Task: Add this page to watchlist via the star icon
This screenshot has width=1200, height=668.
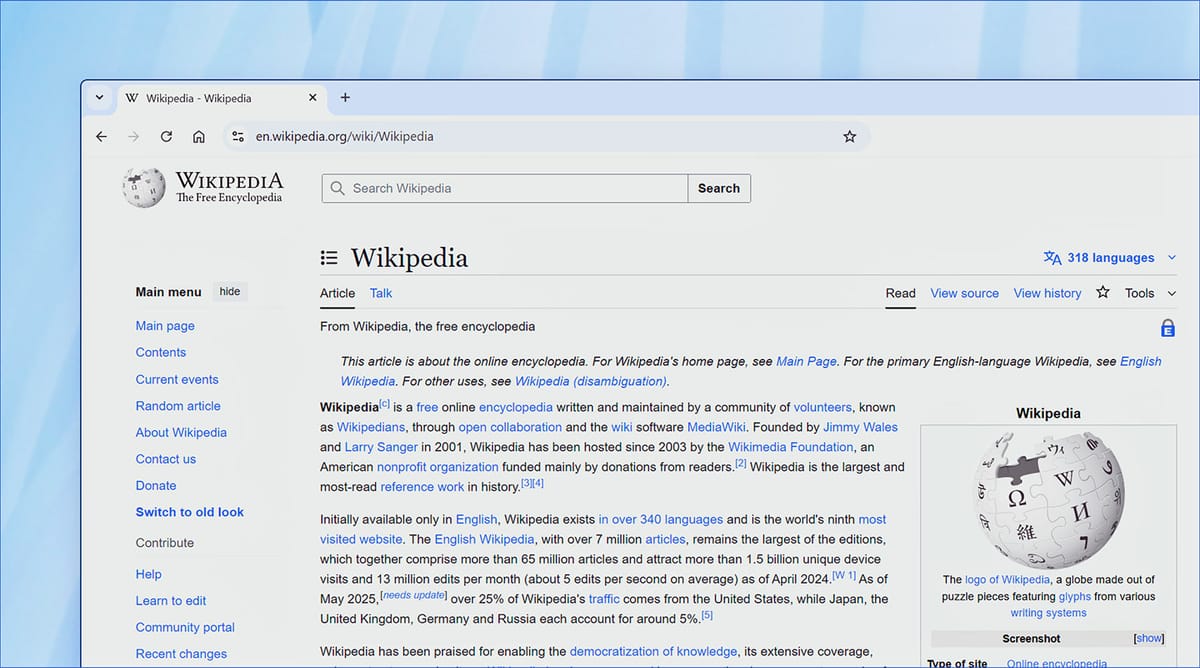Action: point(1102,293)
